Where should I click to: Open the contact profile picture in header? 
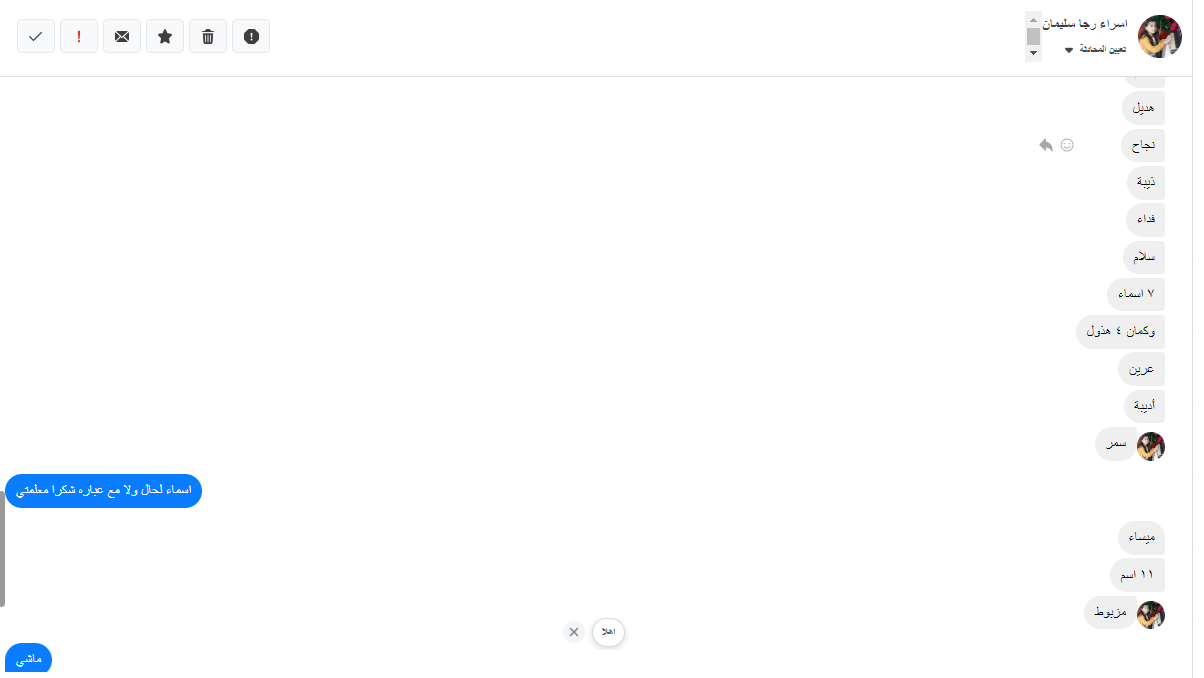[1160, 36]
